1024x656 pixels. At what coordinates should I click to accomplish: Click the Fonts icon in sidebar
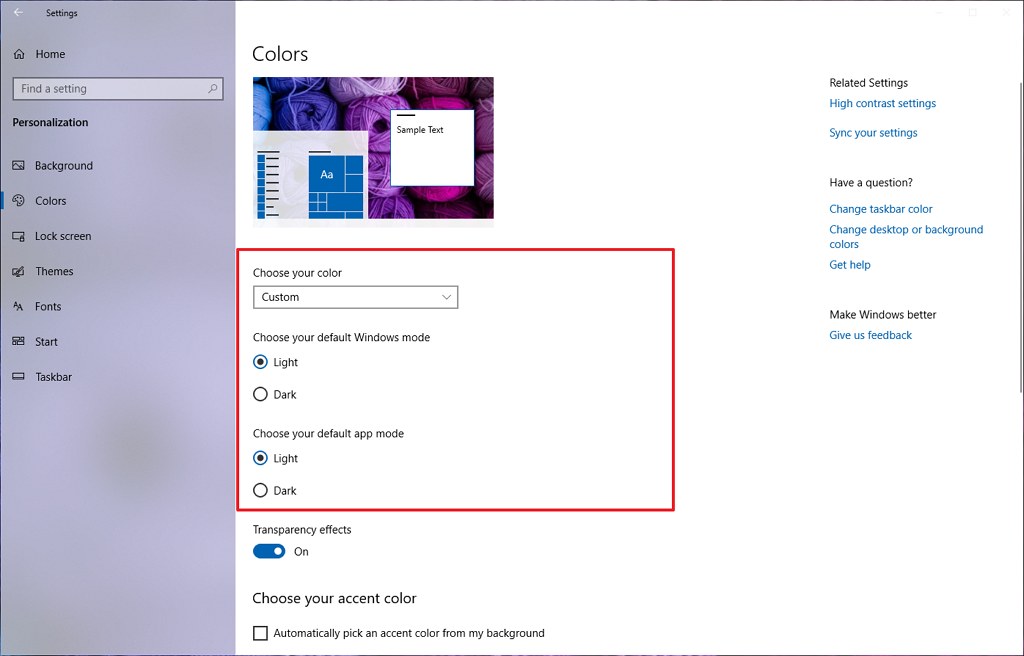pos(19,306)
